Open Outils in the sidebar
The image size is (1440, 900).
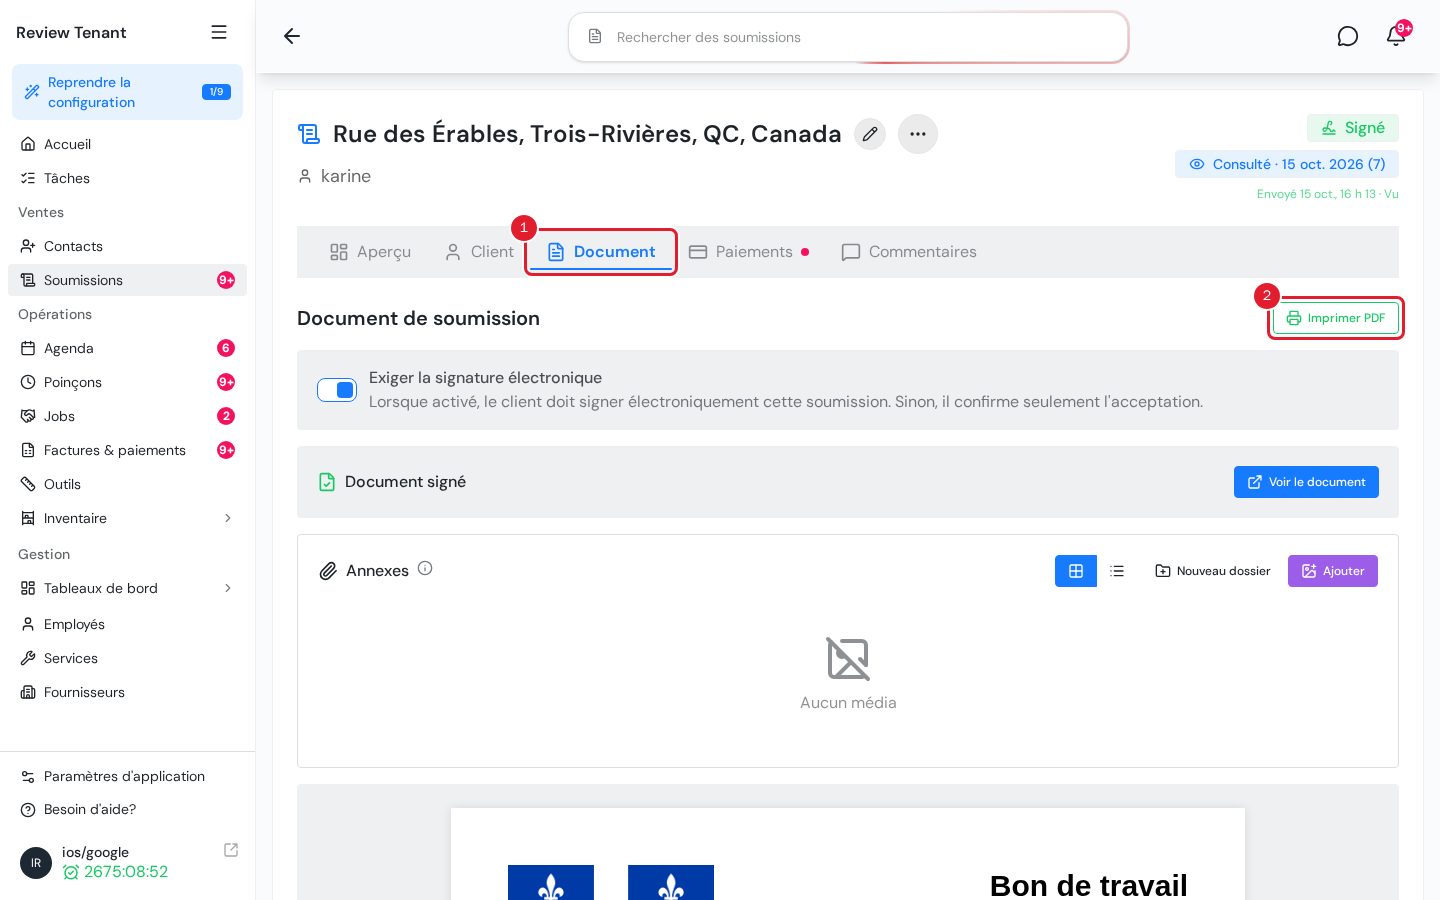coord(127,484)
